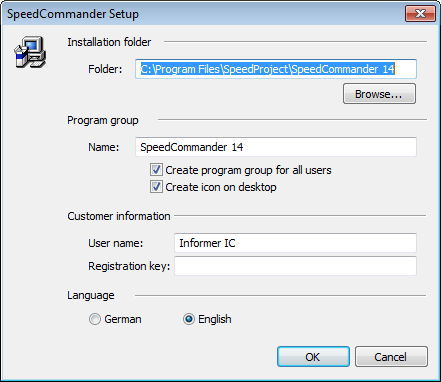This screenshot has width=441, height=382.
Task: Click the "Language" section label
Action: [91, 295]
